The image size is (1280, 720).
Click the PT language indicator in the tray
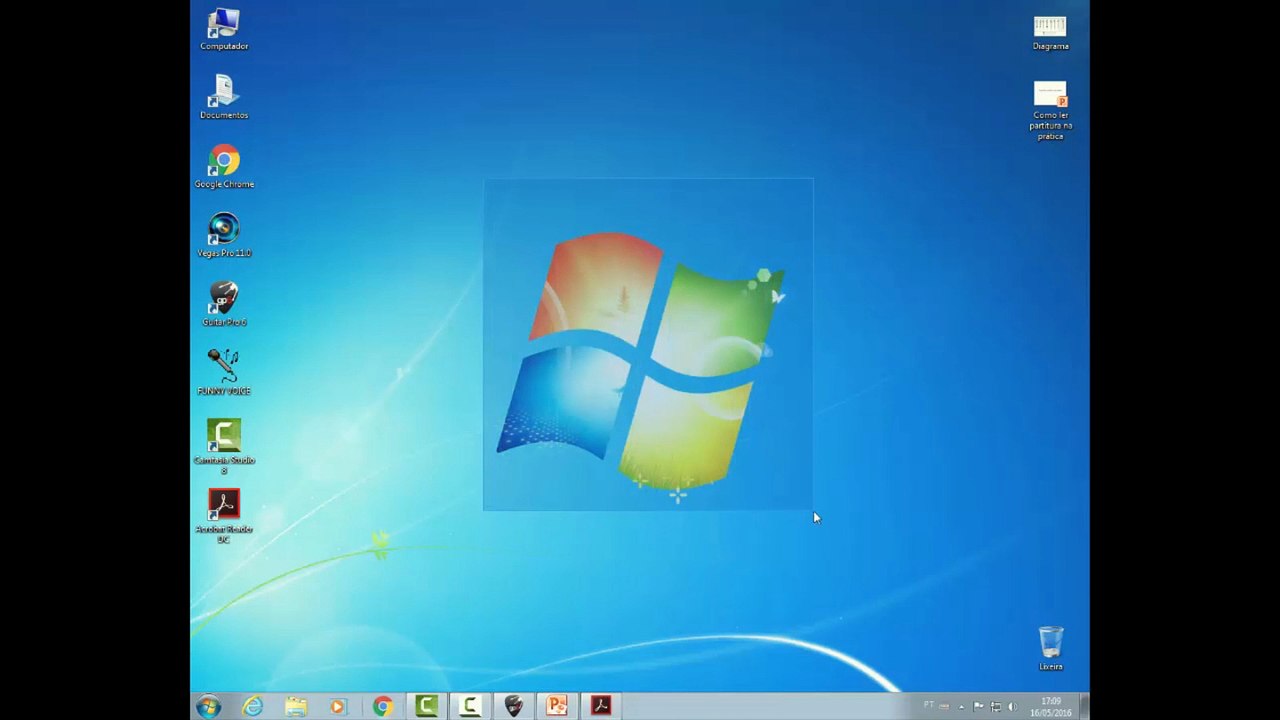pos(929,705)
